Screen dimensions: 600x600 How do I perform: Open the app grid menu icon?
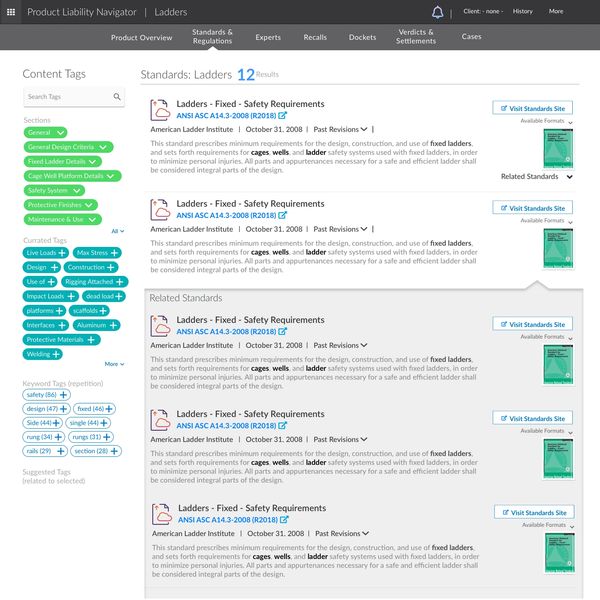point(10,12)
